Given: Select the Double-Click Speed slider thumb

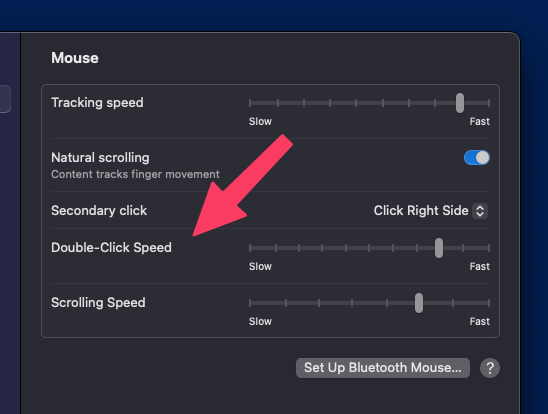Looking at the screenshot, I should [439, 248].
